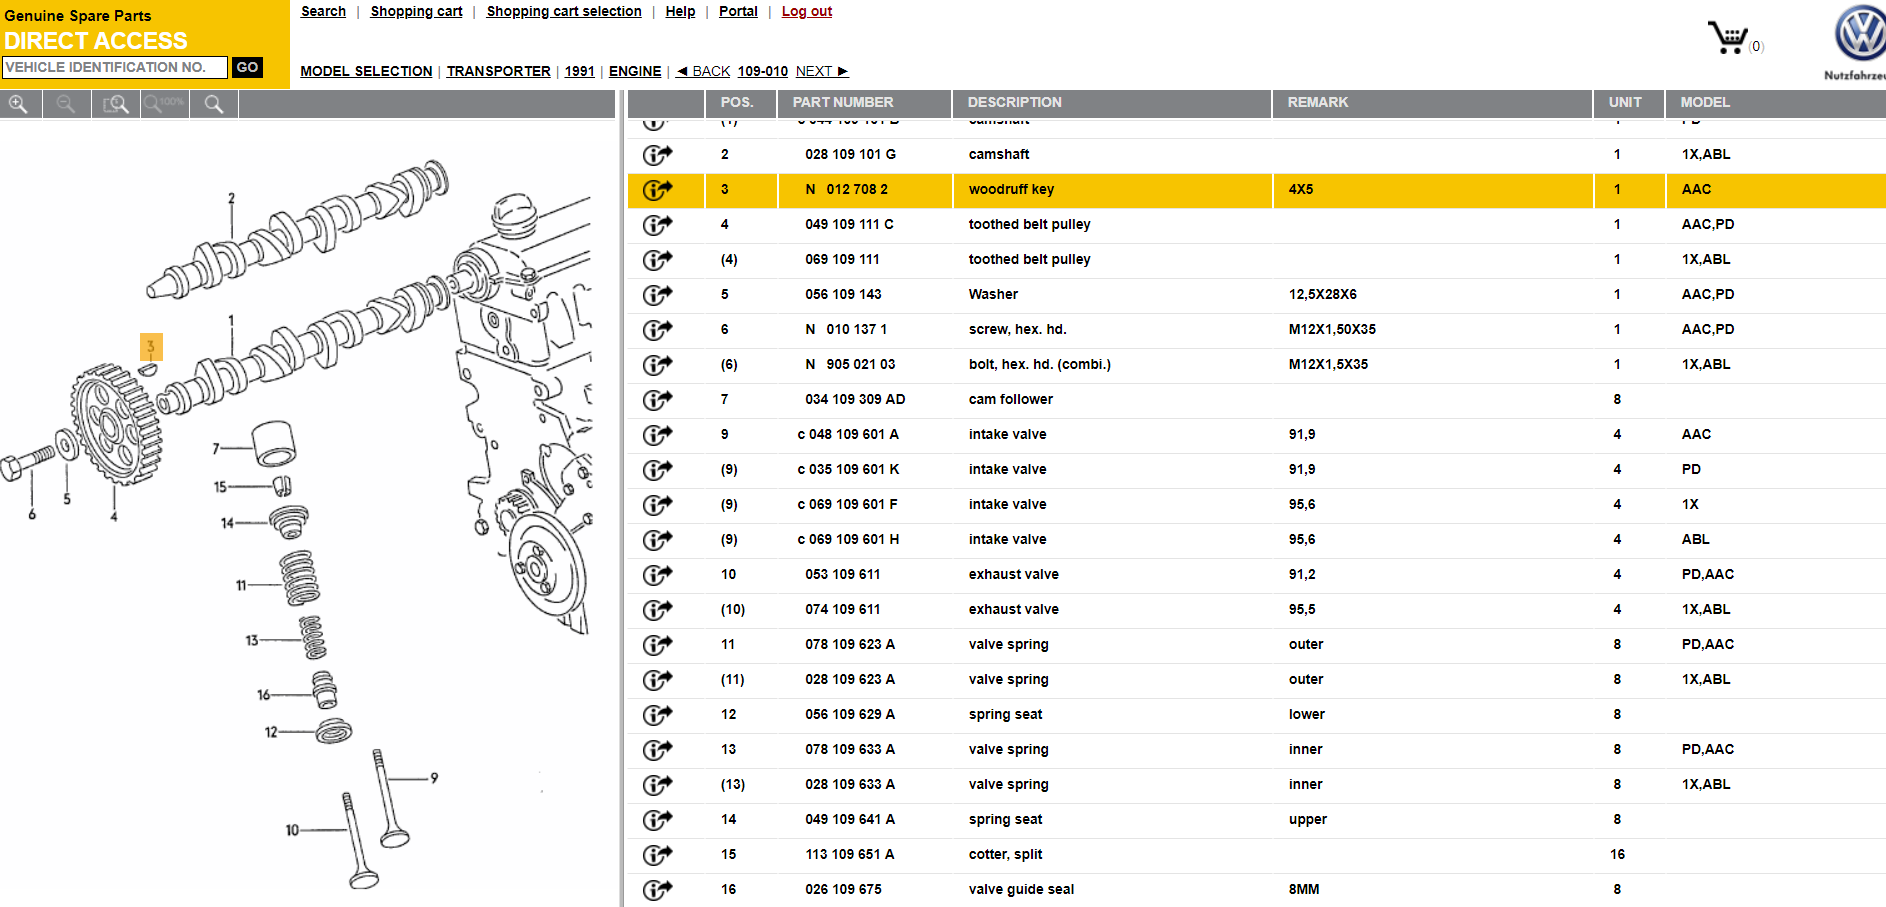The width and height of the screenshot is (1886, 907).
Task: Select the zoom-to-area magnifier tool
Action: pos(116,104)
